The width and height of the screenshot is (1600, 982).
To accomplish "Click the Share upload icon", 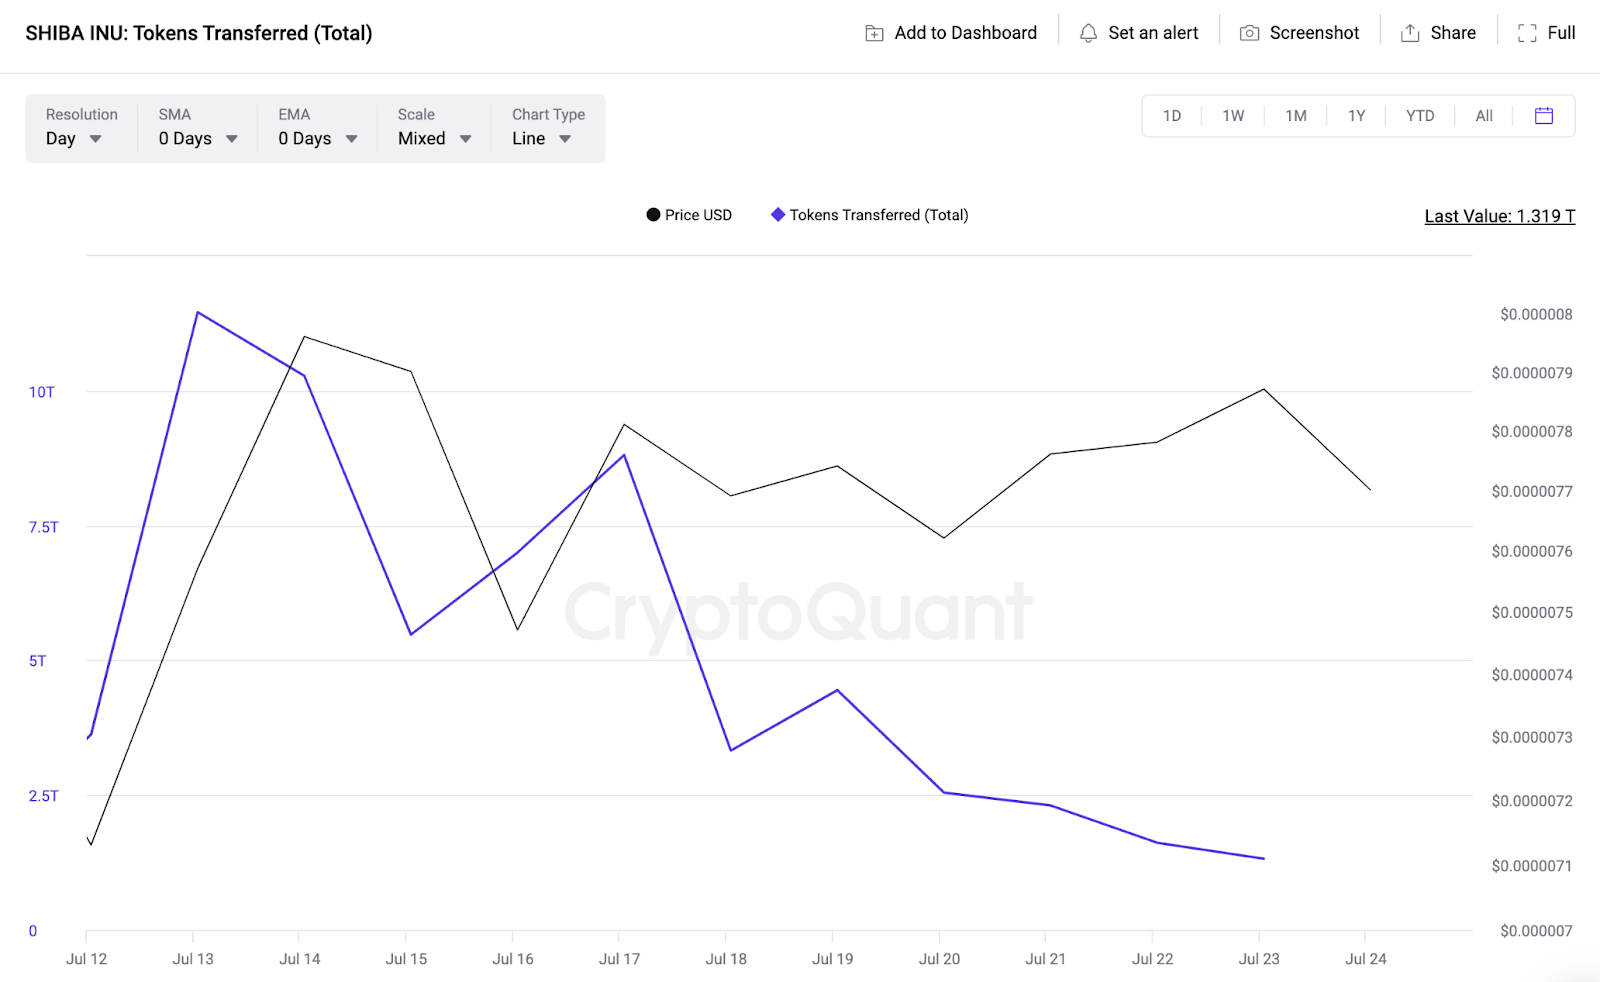I will coord(1410,33).
